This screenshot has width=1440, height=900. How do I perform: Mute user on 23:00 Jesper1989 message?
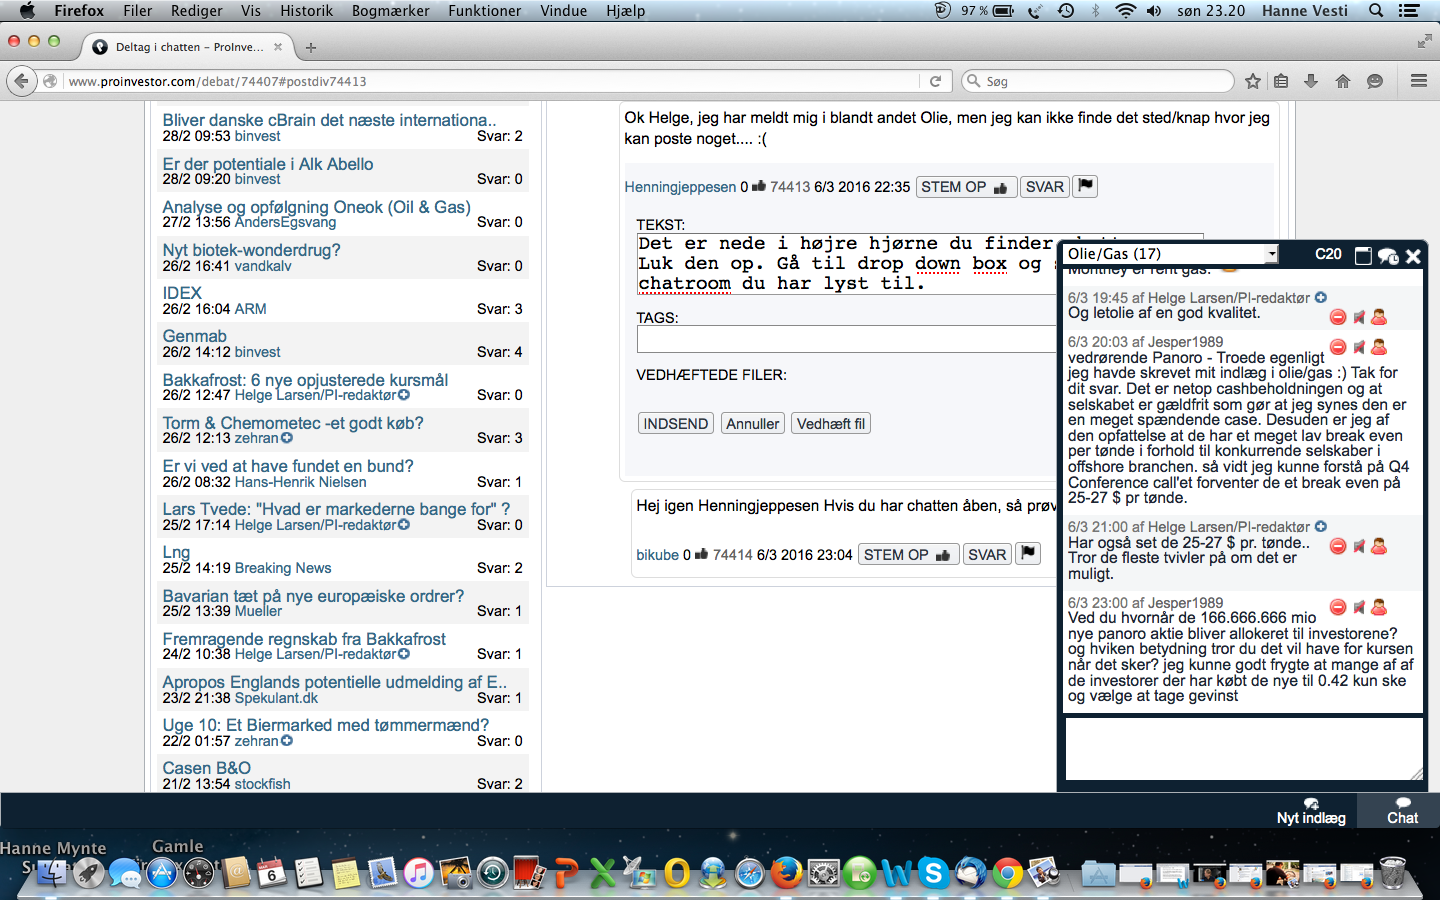[x=1359, y=607]
